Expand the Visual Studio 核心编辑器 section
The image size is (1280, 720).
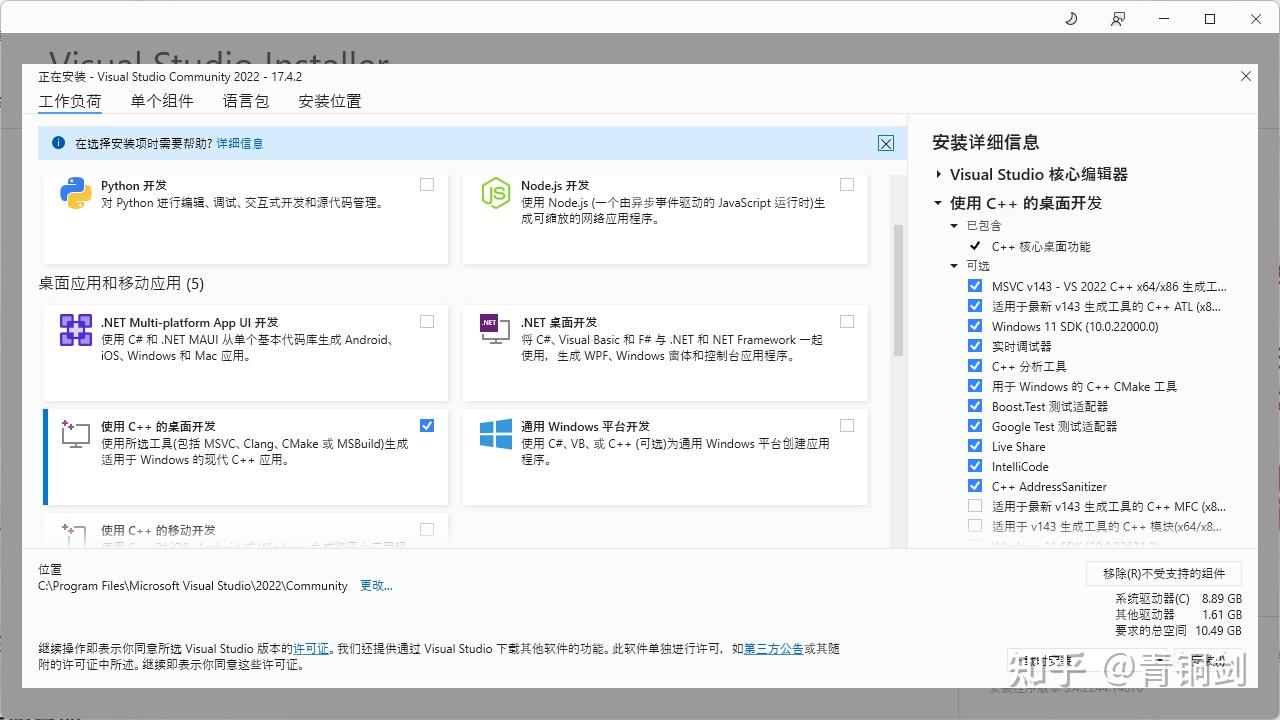click(x=938, y=174)
